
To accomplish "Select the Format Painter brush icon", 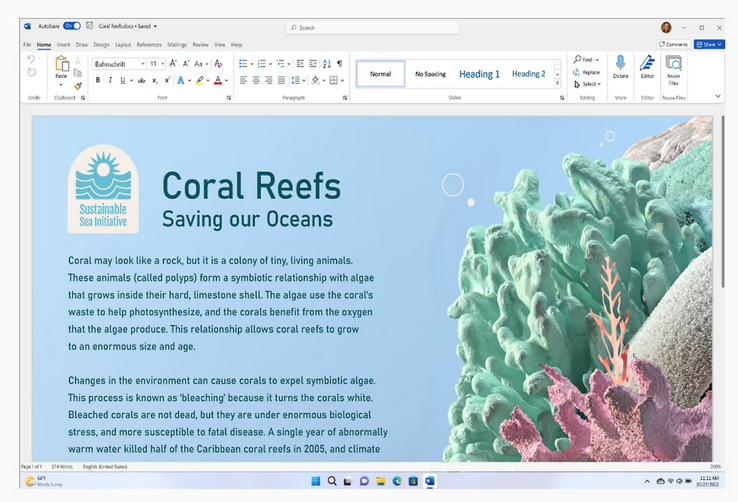I will 78,86.
